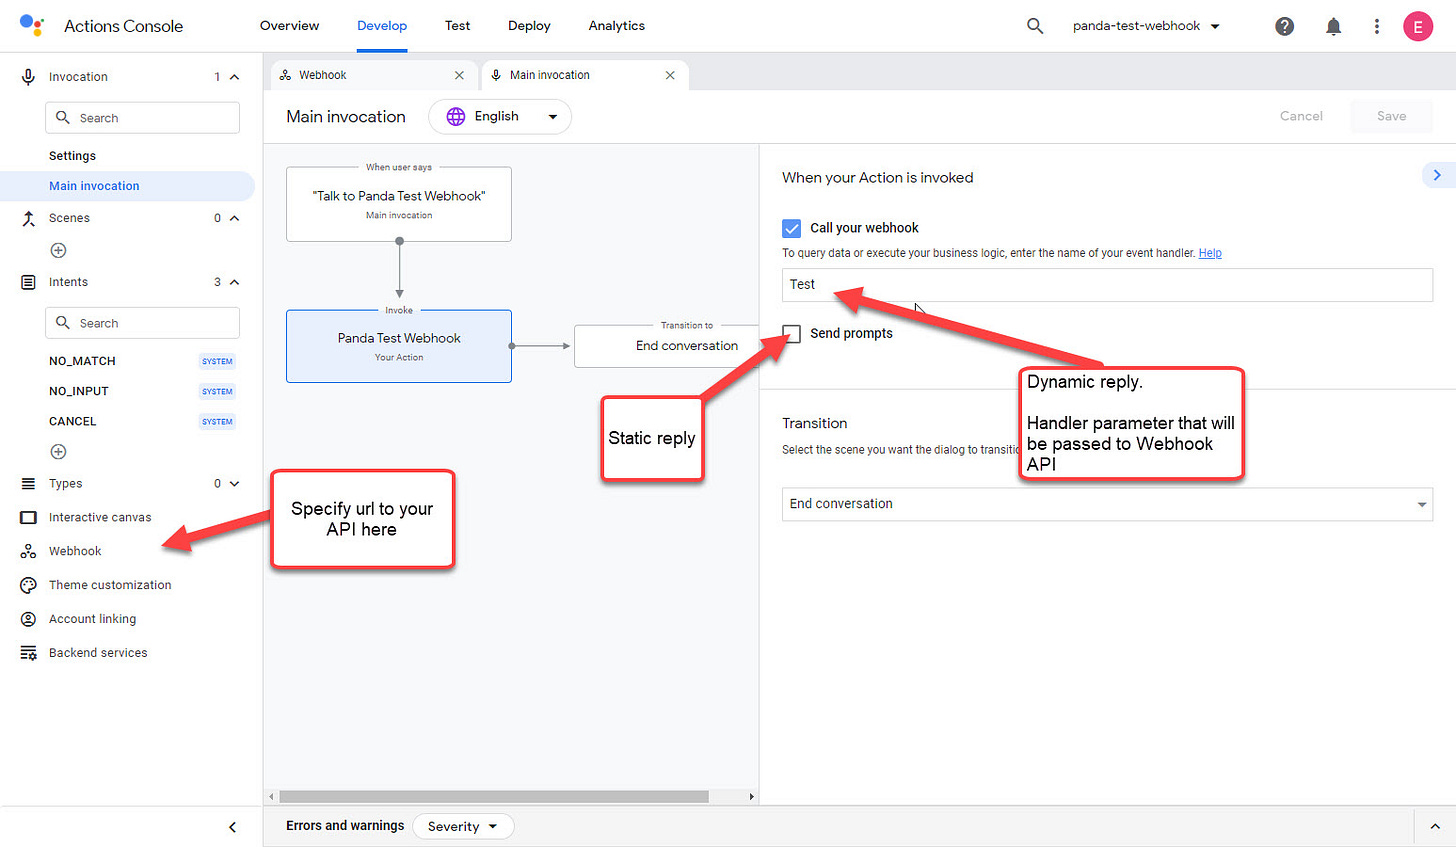The height and width of the screenshot is (847, 1456).
Task: Collapse the right panel with blue chevron
Action: coord(1437,175)
